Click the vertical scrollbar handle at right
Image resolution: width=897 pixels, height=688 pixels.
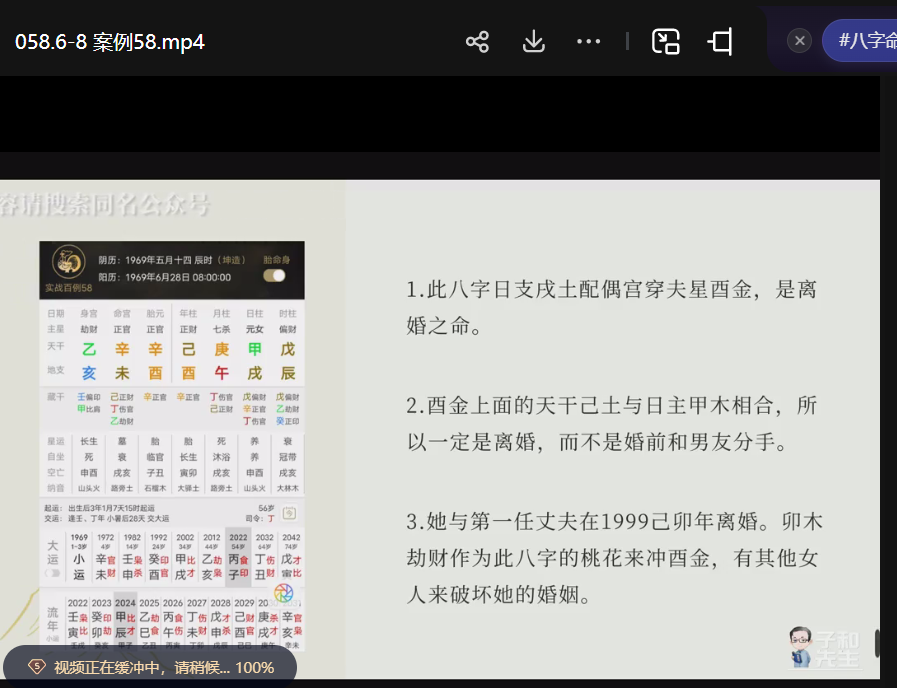877,643
